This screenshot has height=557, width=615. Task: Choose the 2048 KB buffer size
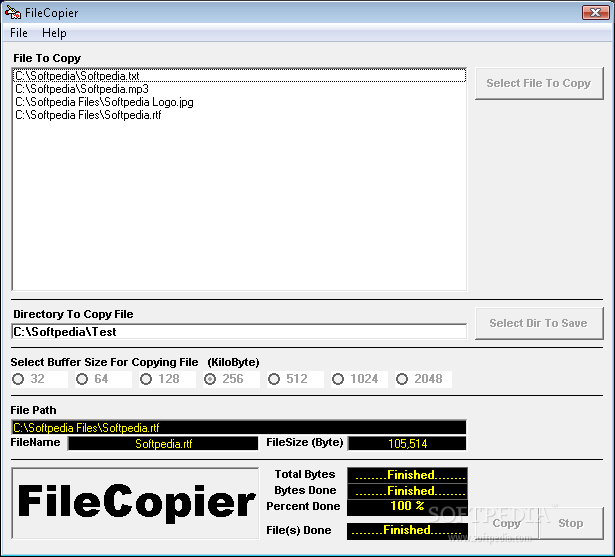(423, 379)
